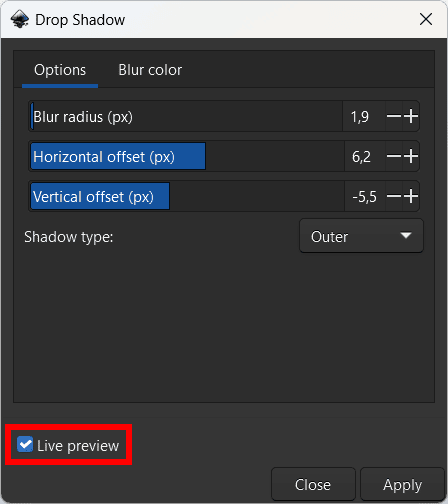The width and height of the screenshot is (448, 504).
Task: Close the Drop Shadow dialog with X
Action: (426, 19)
